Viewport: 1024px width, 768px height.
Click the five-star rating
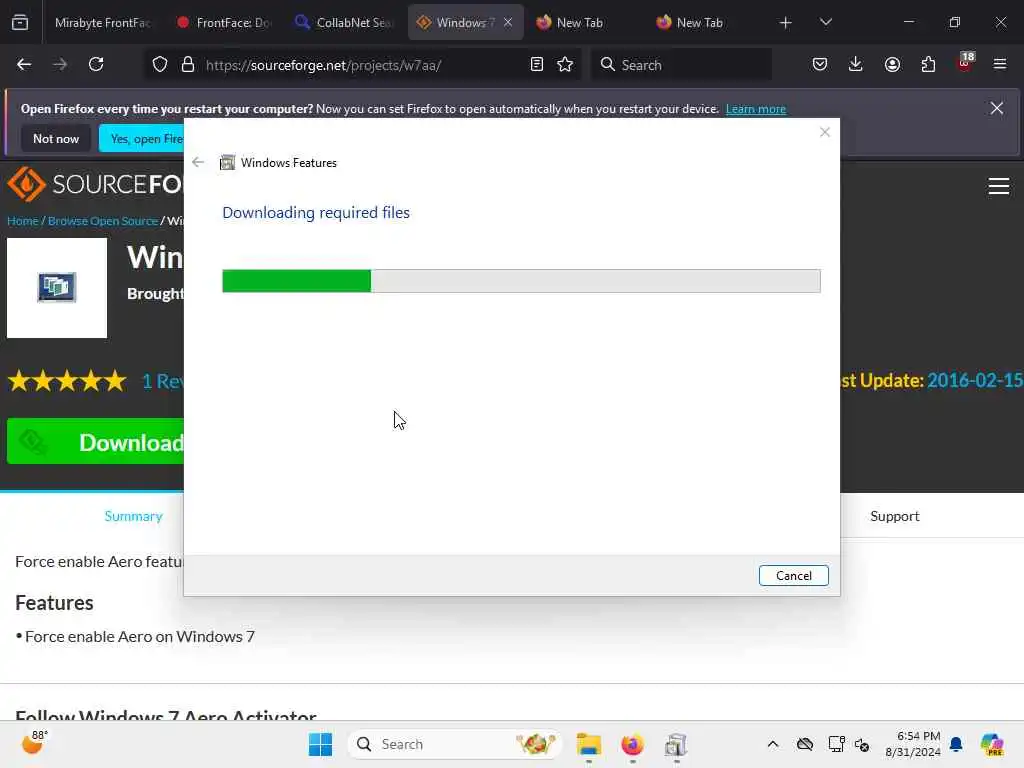pos(67,380)
